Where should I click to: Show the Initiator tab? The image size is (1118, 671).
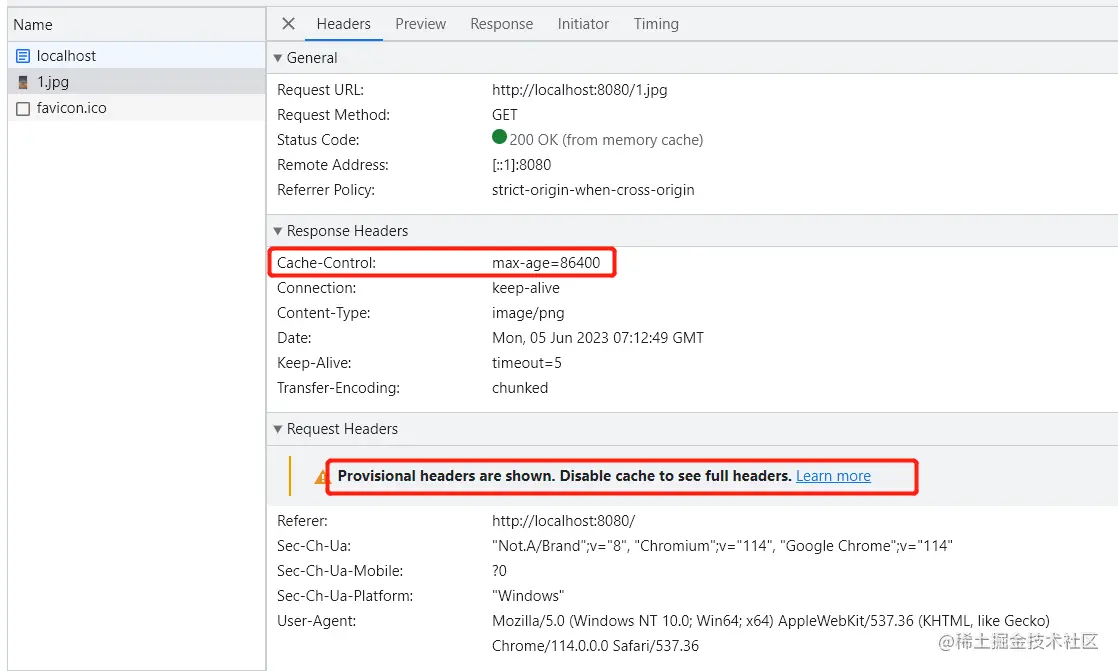[583, 24]
